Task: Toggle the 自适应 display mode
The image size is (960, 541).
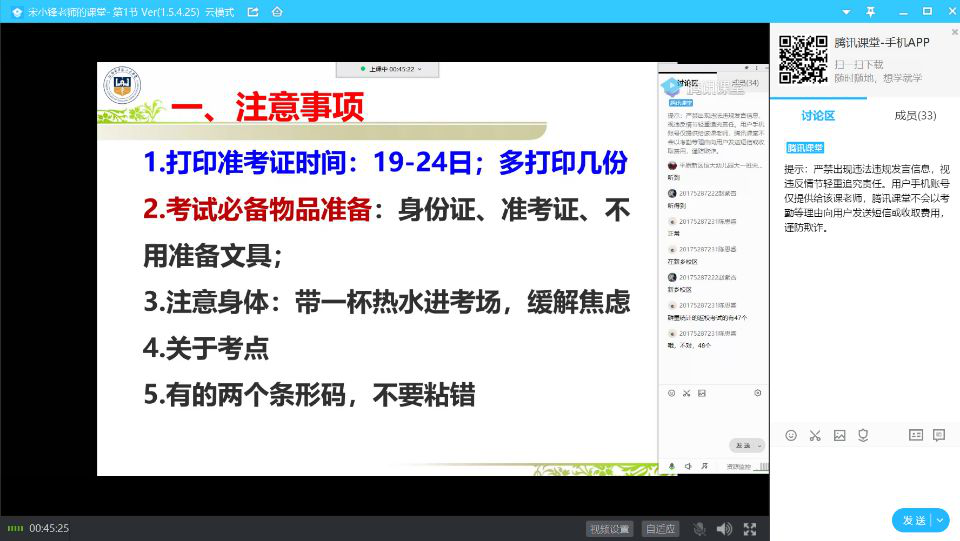Action: click(660, 528)
